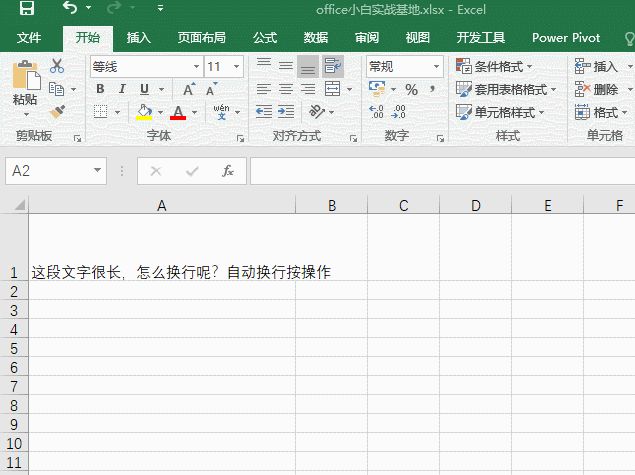Open the 公式 ribbon tab
The width and height of the screenshot is (635, 475).
pos(265,38)
